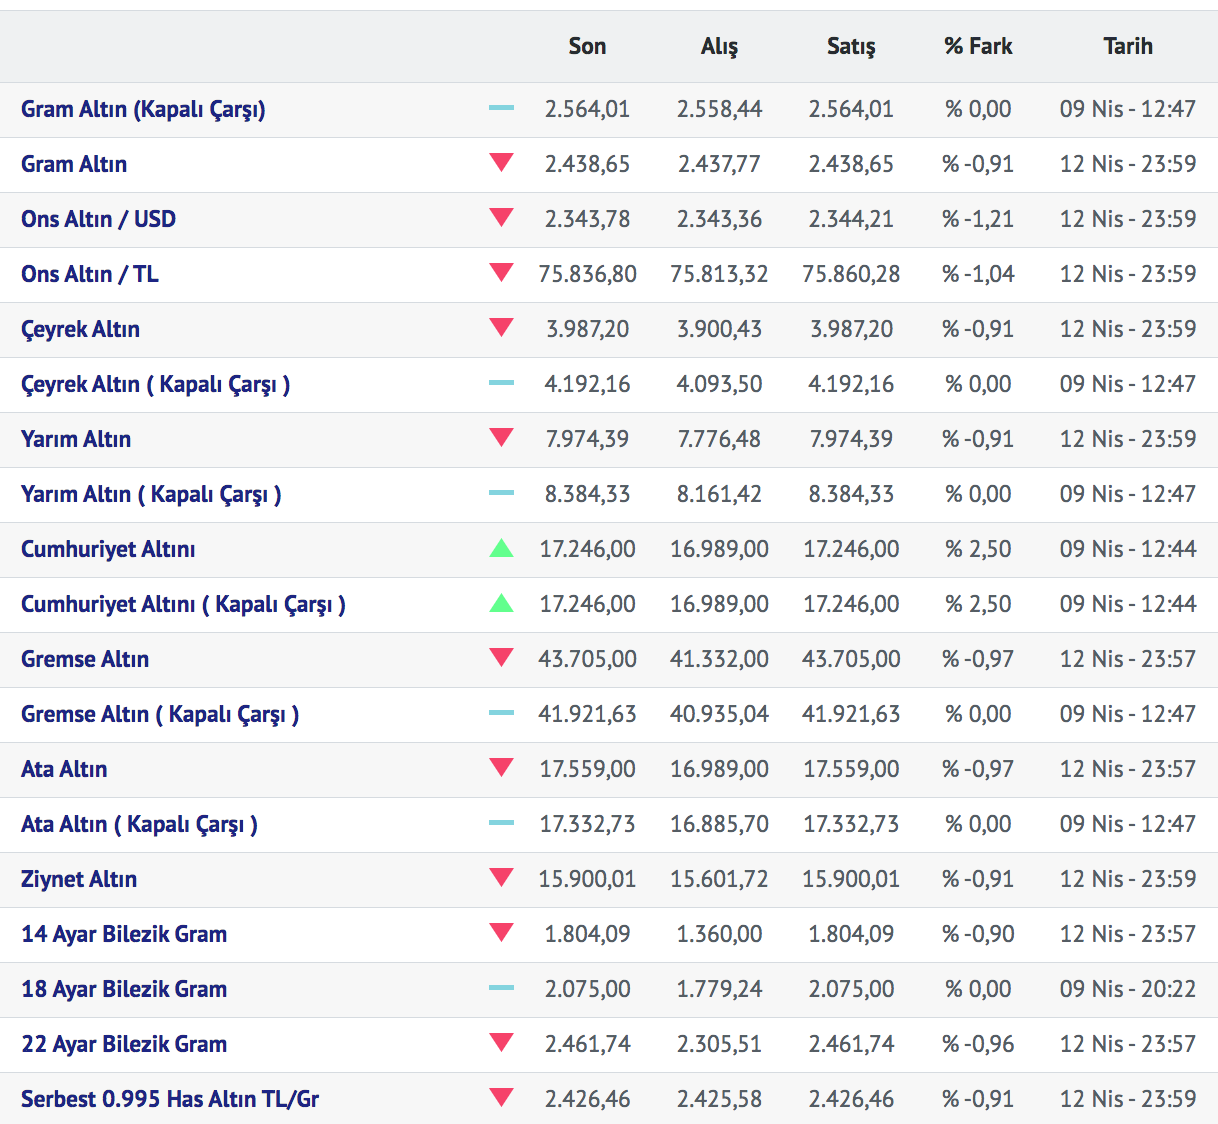Screen dimensions: 1218x1124
Task: Open the Çeyrek Altın link
Action: [80, 329]
